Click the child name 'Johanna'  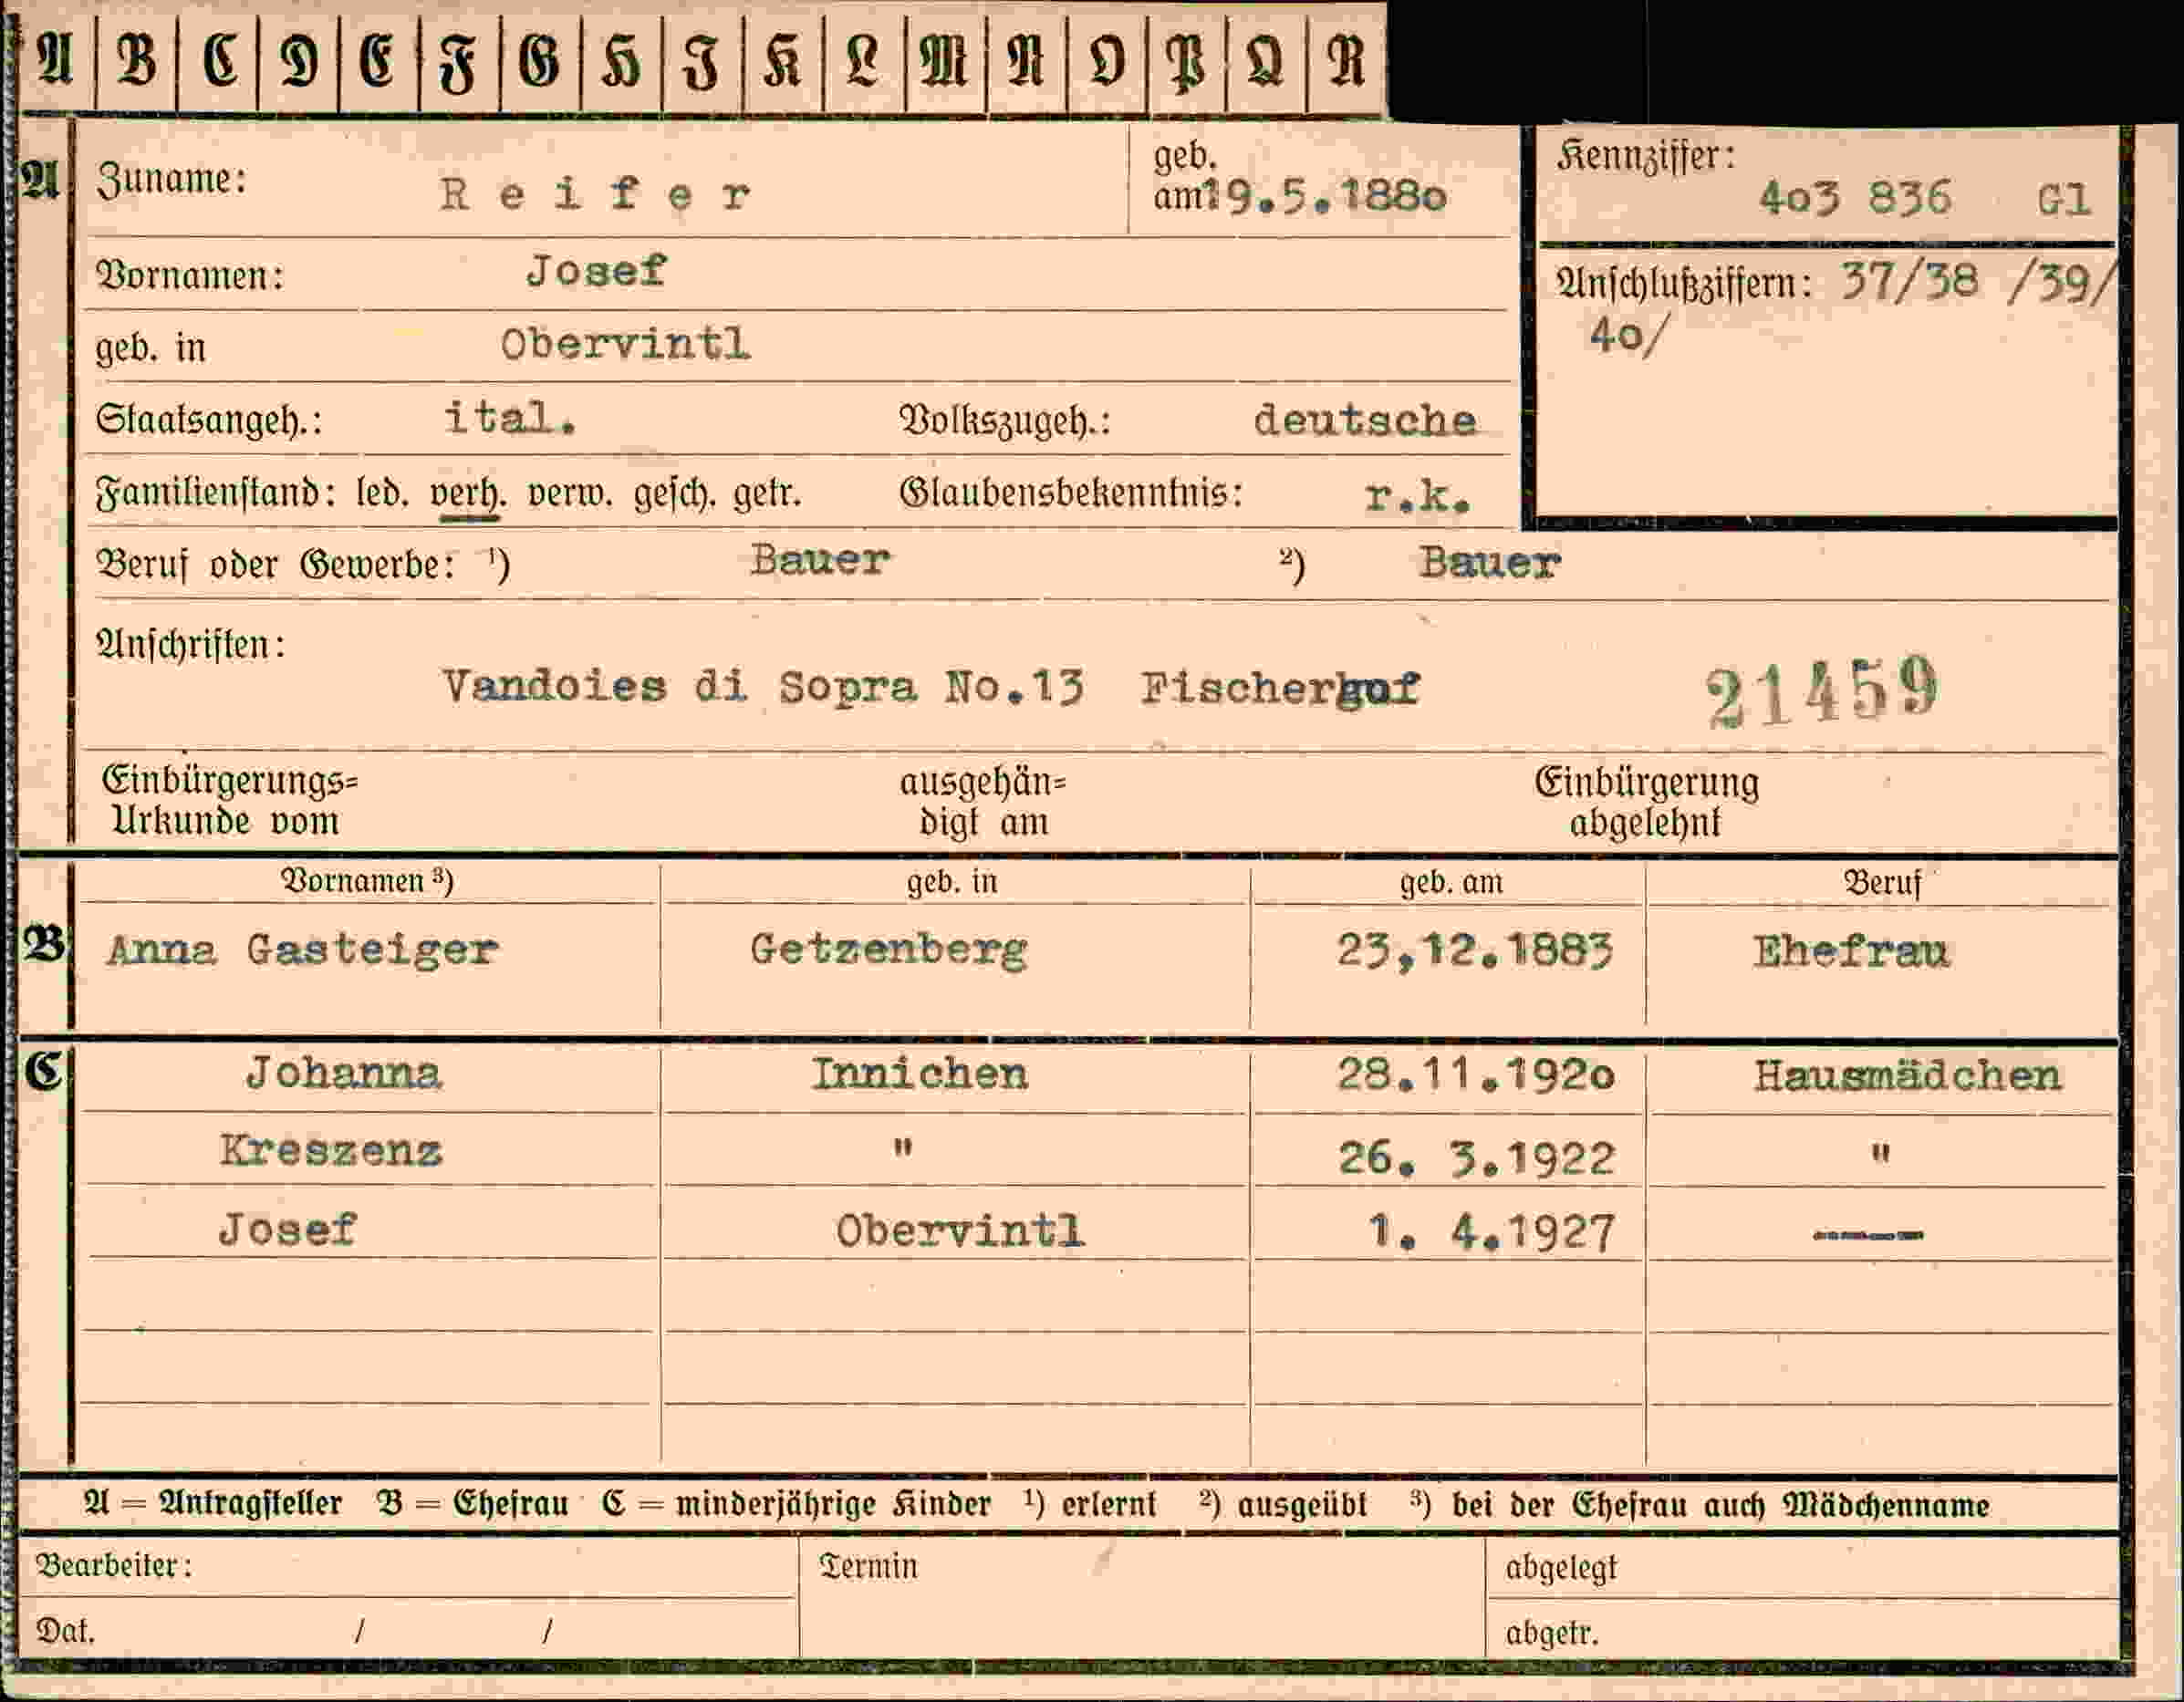[x=343, y=1074]
